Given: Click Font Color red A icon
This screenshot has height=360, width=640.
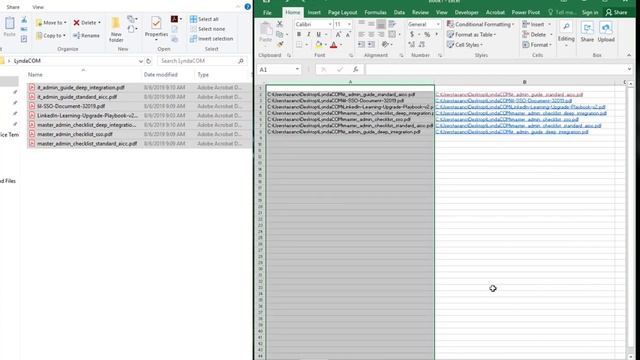Looking at the screenshot, I should [333, 44].
